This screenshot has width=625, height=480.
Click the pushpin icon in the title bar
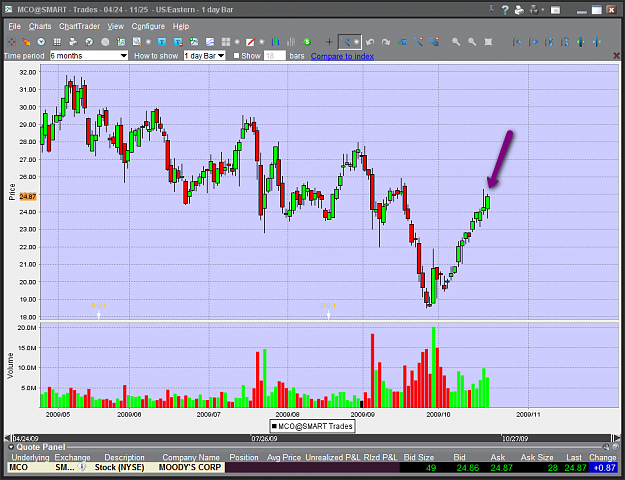(491, 10)
